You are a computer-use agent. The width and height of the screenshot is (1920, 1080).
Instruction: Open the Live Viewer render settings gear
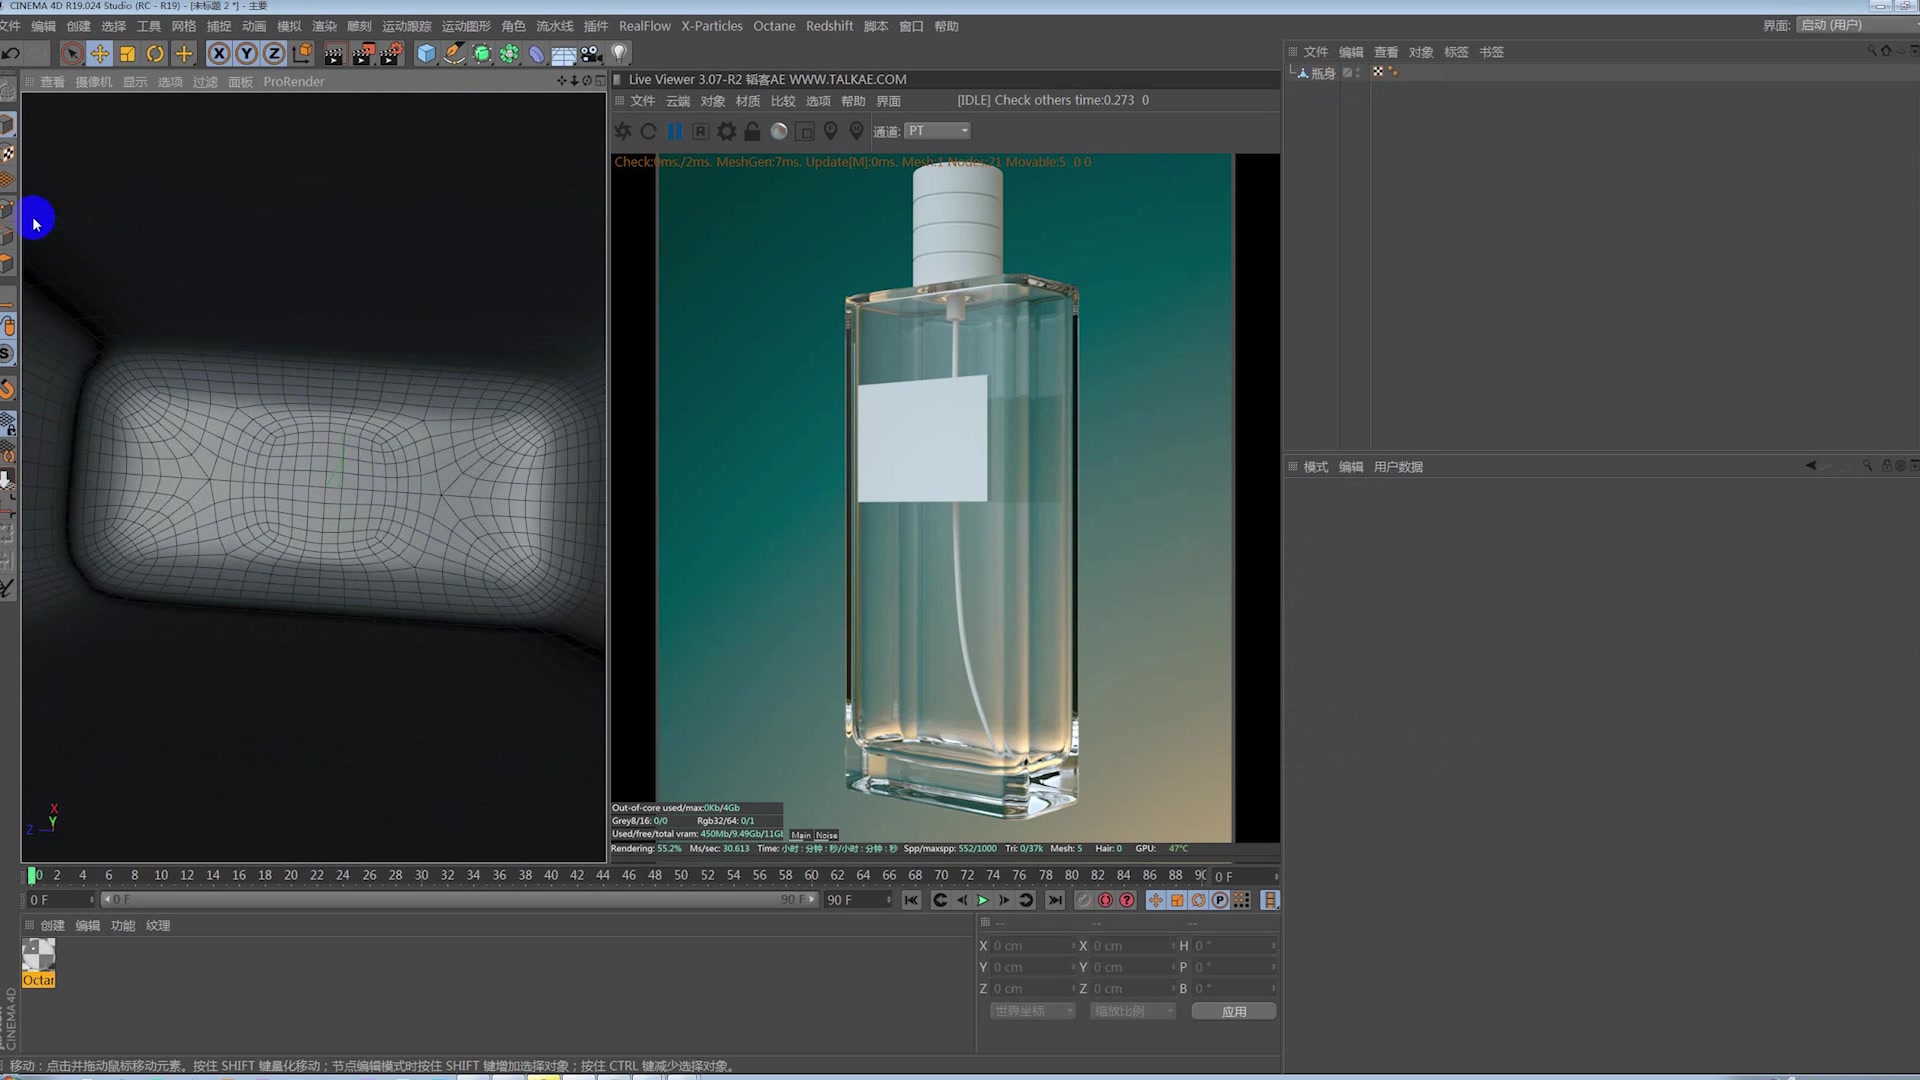pos(727,131)
